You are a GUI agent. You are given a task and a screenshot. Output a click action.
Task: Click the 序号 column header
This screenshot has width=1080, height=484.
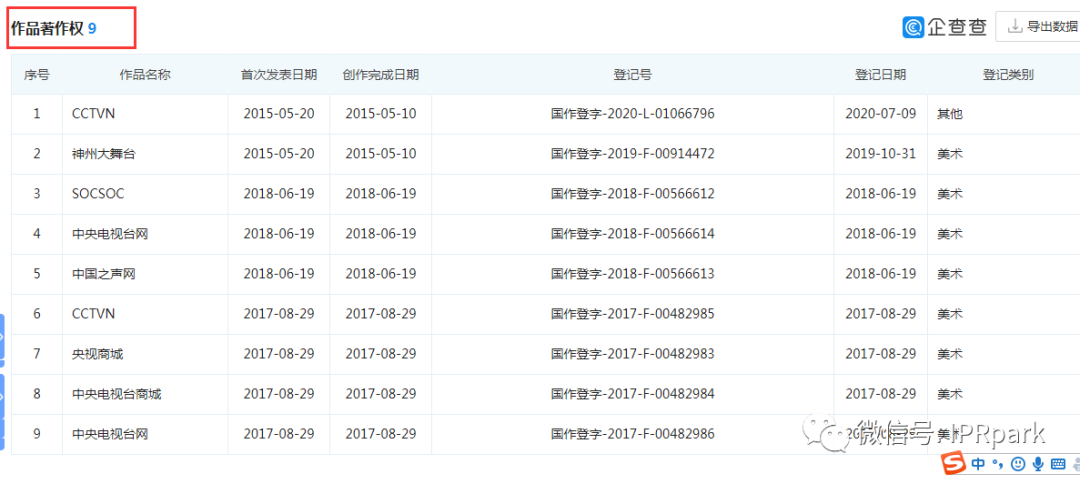37,74
